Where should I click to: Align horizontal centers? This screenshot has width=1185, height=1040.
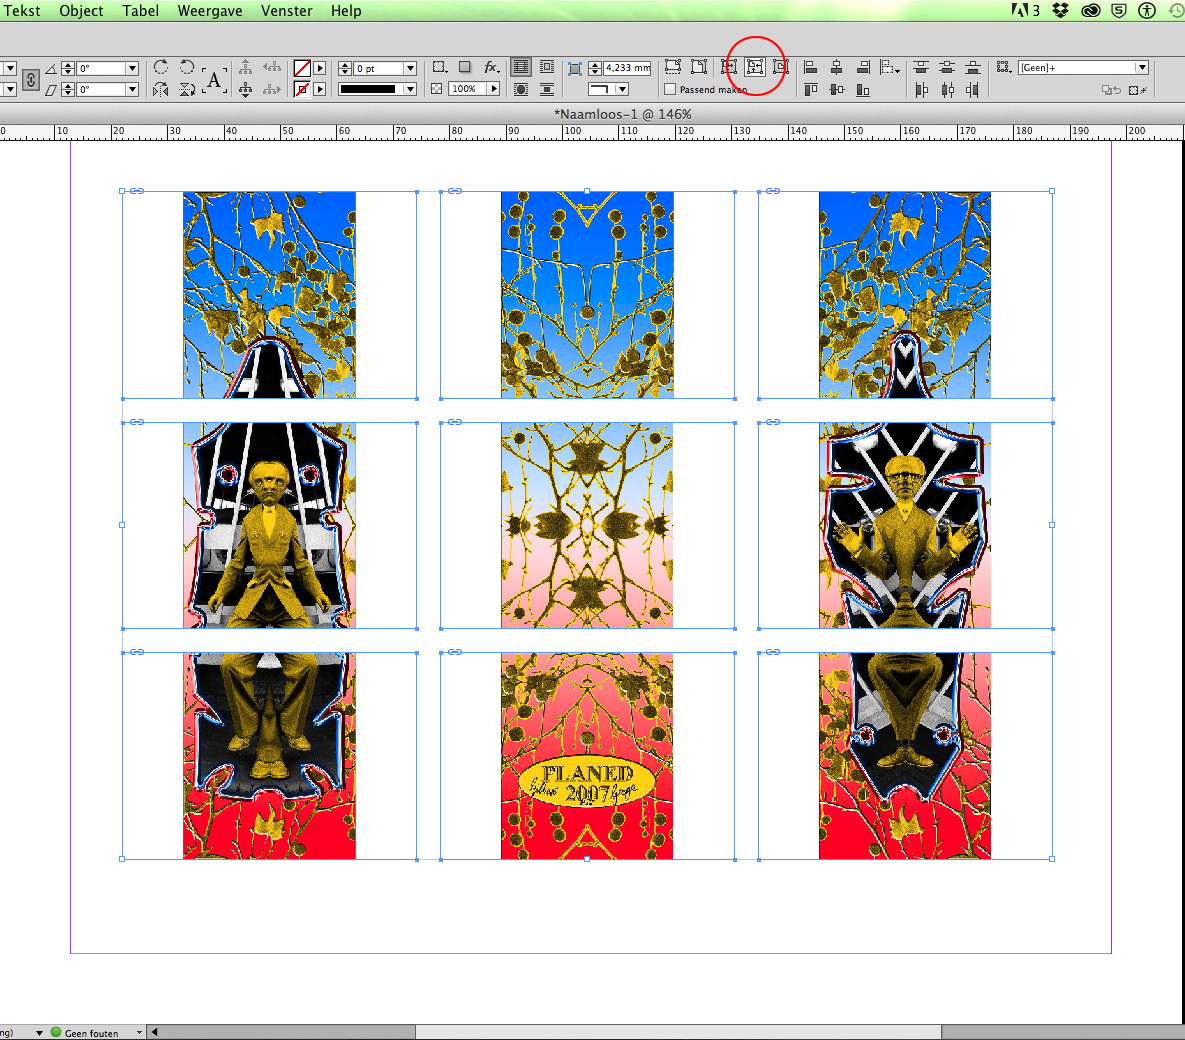click(837, 67)
